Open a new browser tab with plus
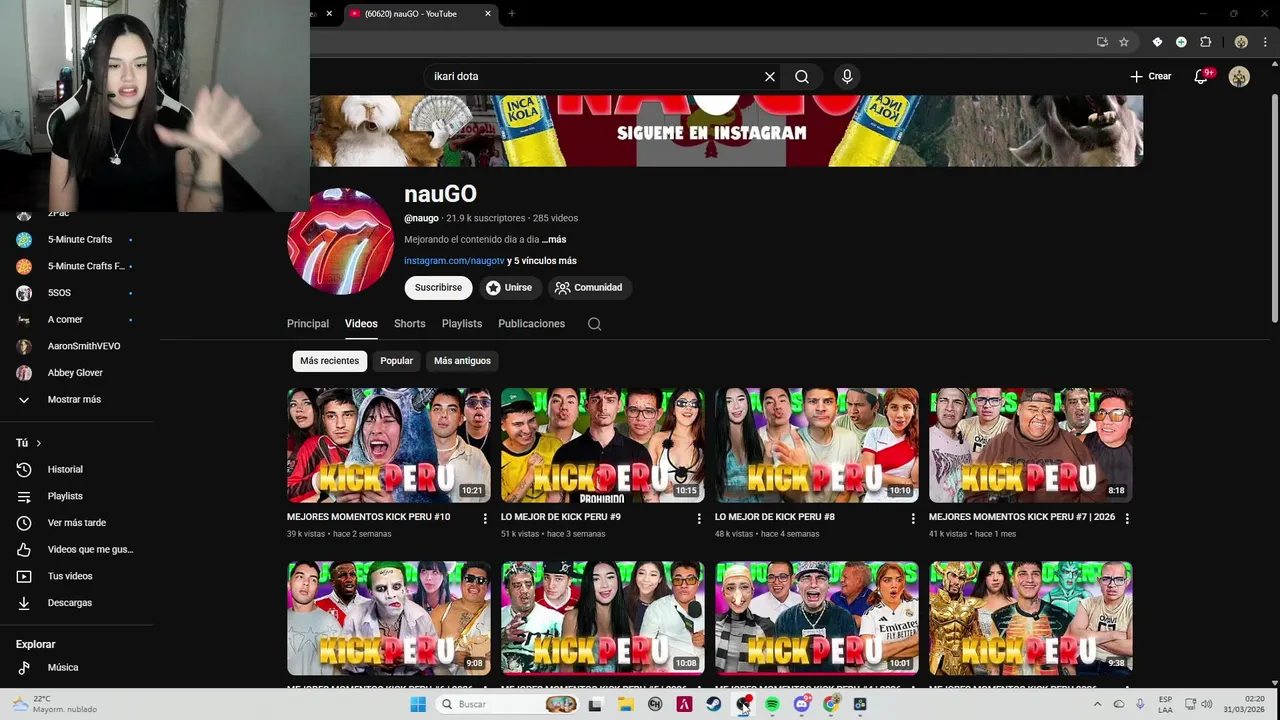1280x720 pixels. (x=511, y=14)
